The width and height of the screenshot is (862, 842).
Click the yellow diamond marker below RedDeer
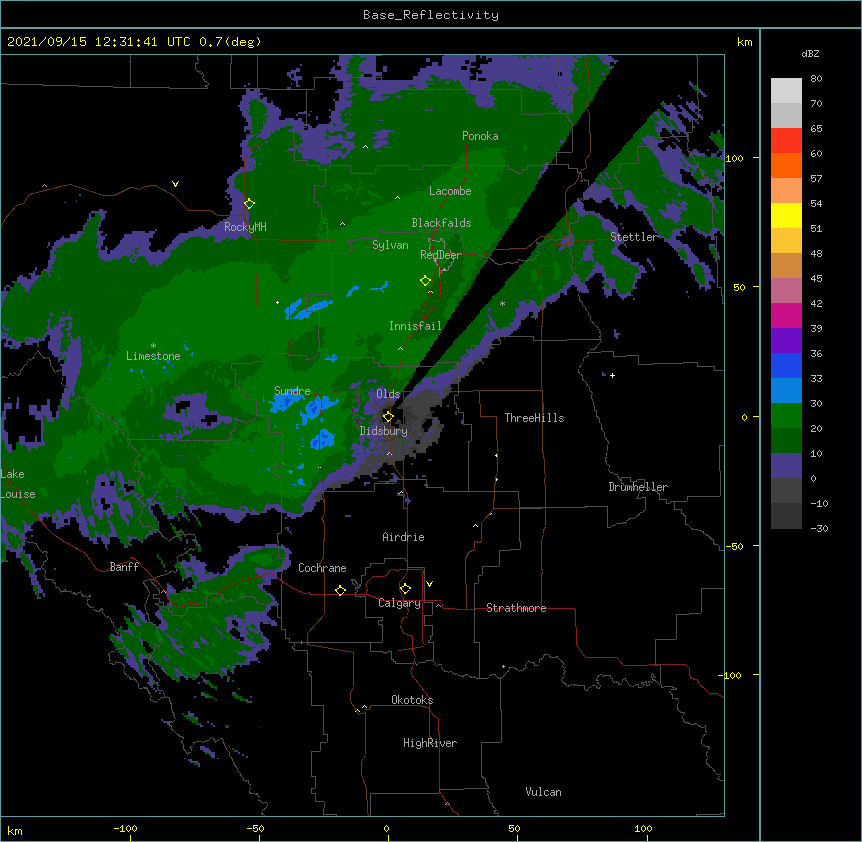[426, 281]
